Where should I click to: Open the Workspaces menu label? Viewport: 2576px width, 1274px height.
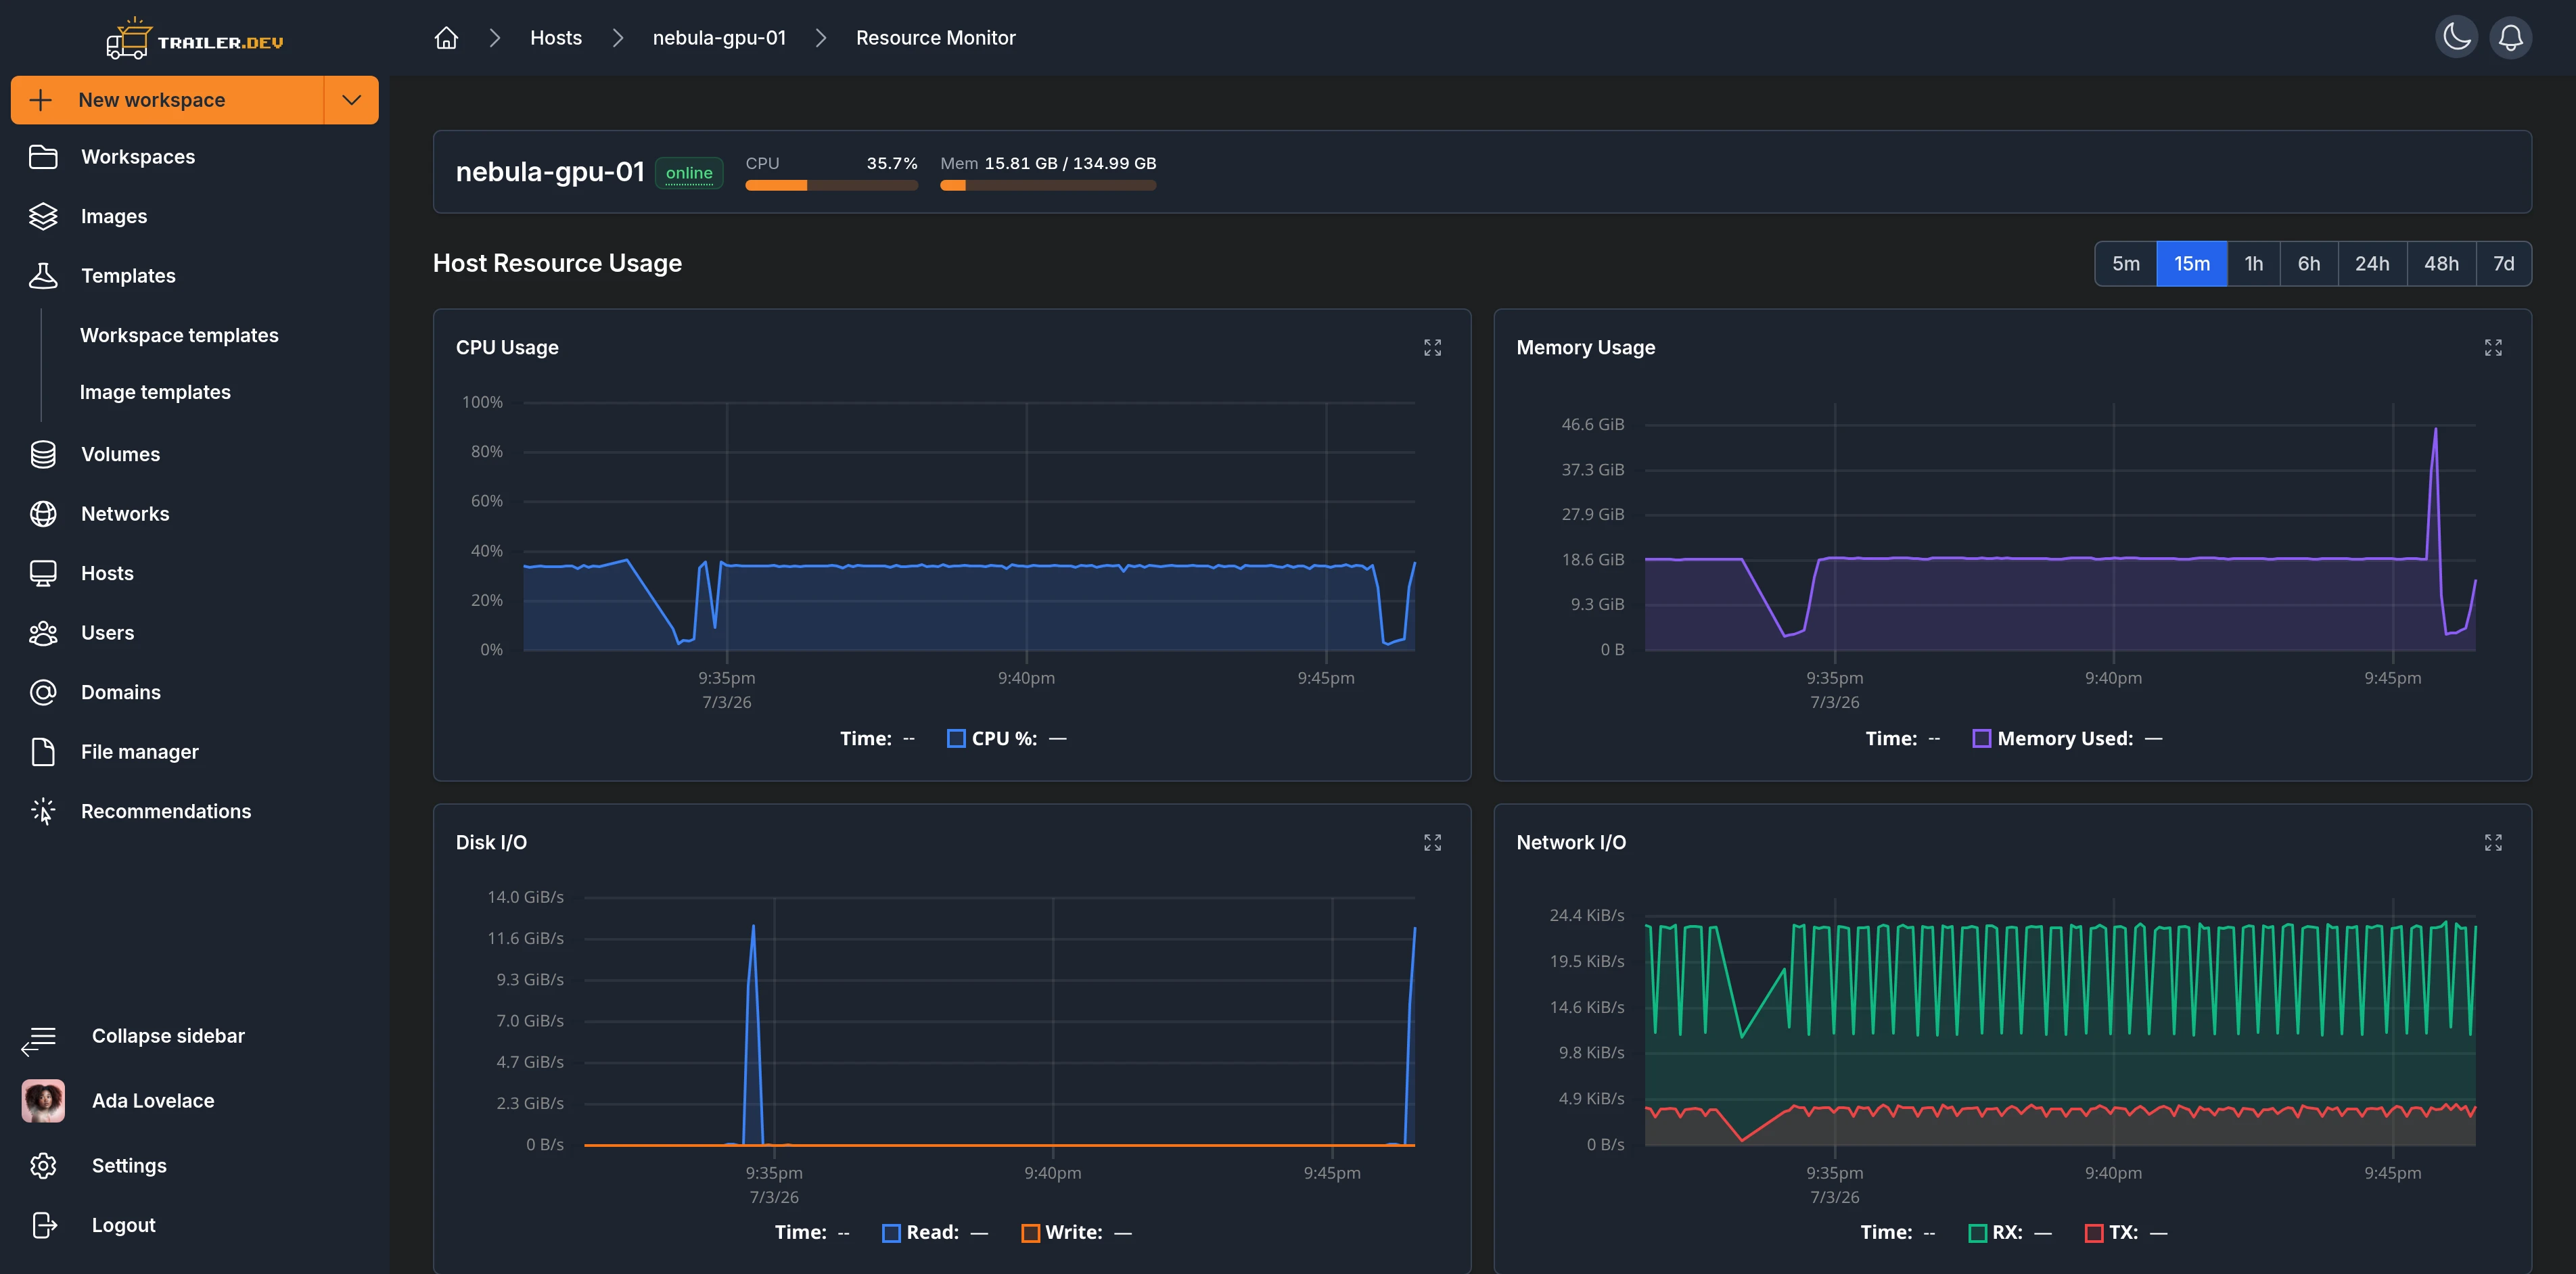point(138,157)
